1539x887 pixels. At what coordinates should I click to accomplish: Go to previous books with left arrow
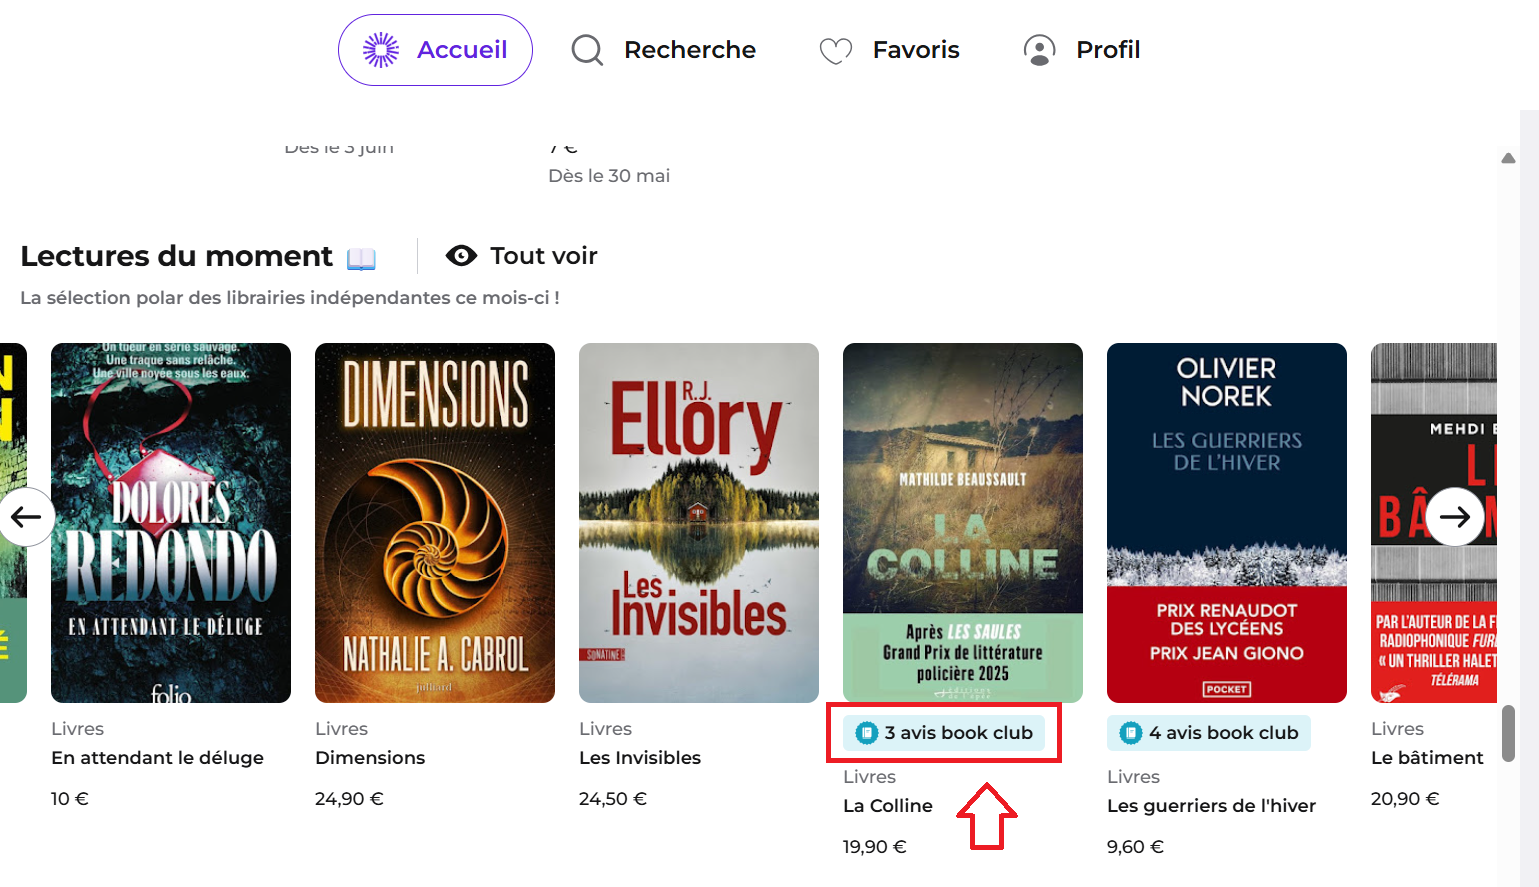tap(26, 517)
